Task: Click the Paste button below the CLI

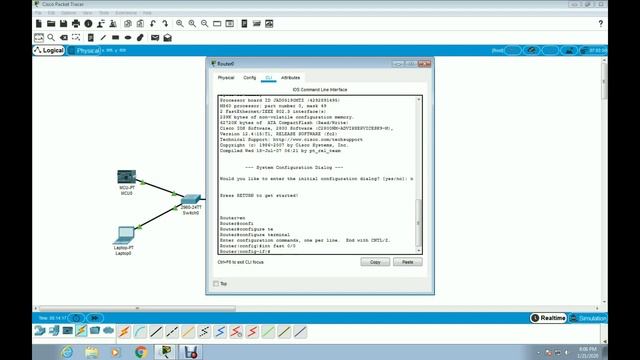Action: 408,262
